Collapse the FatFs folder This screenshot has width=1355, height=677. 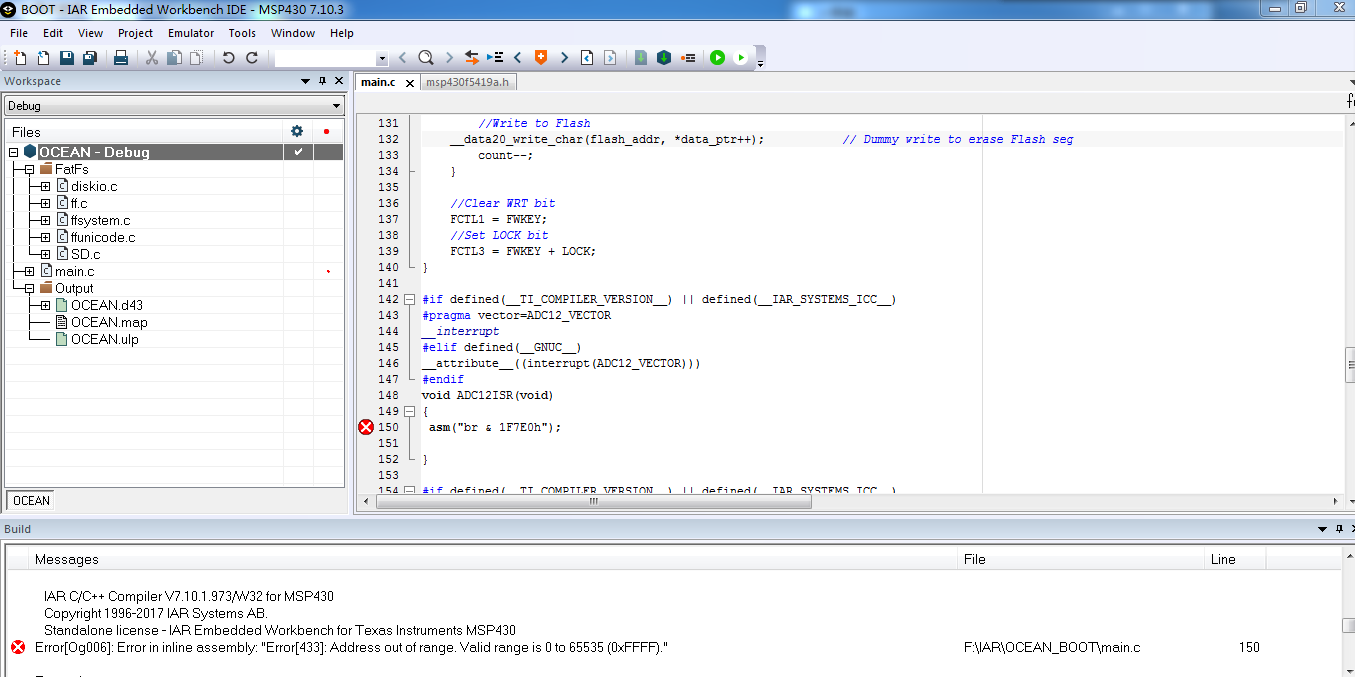(29, 169)
